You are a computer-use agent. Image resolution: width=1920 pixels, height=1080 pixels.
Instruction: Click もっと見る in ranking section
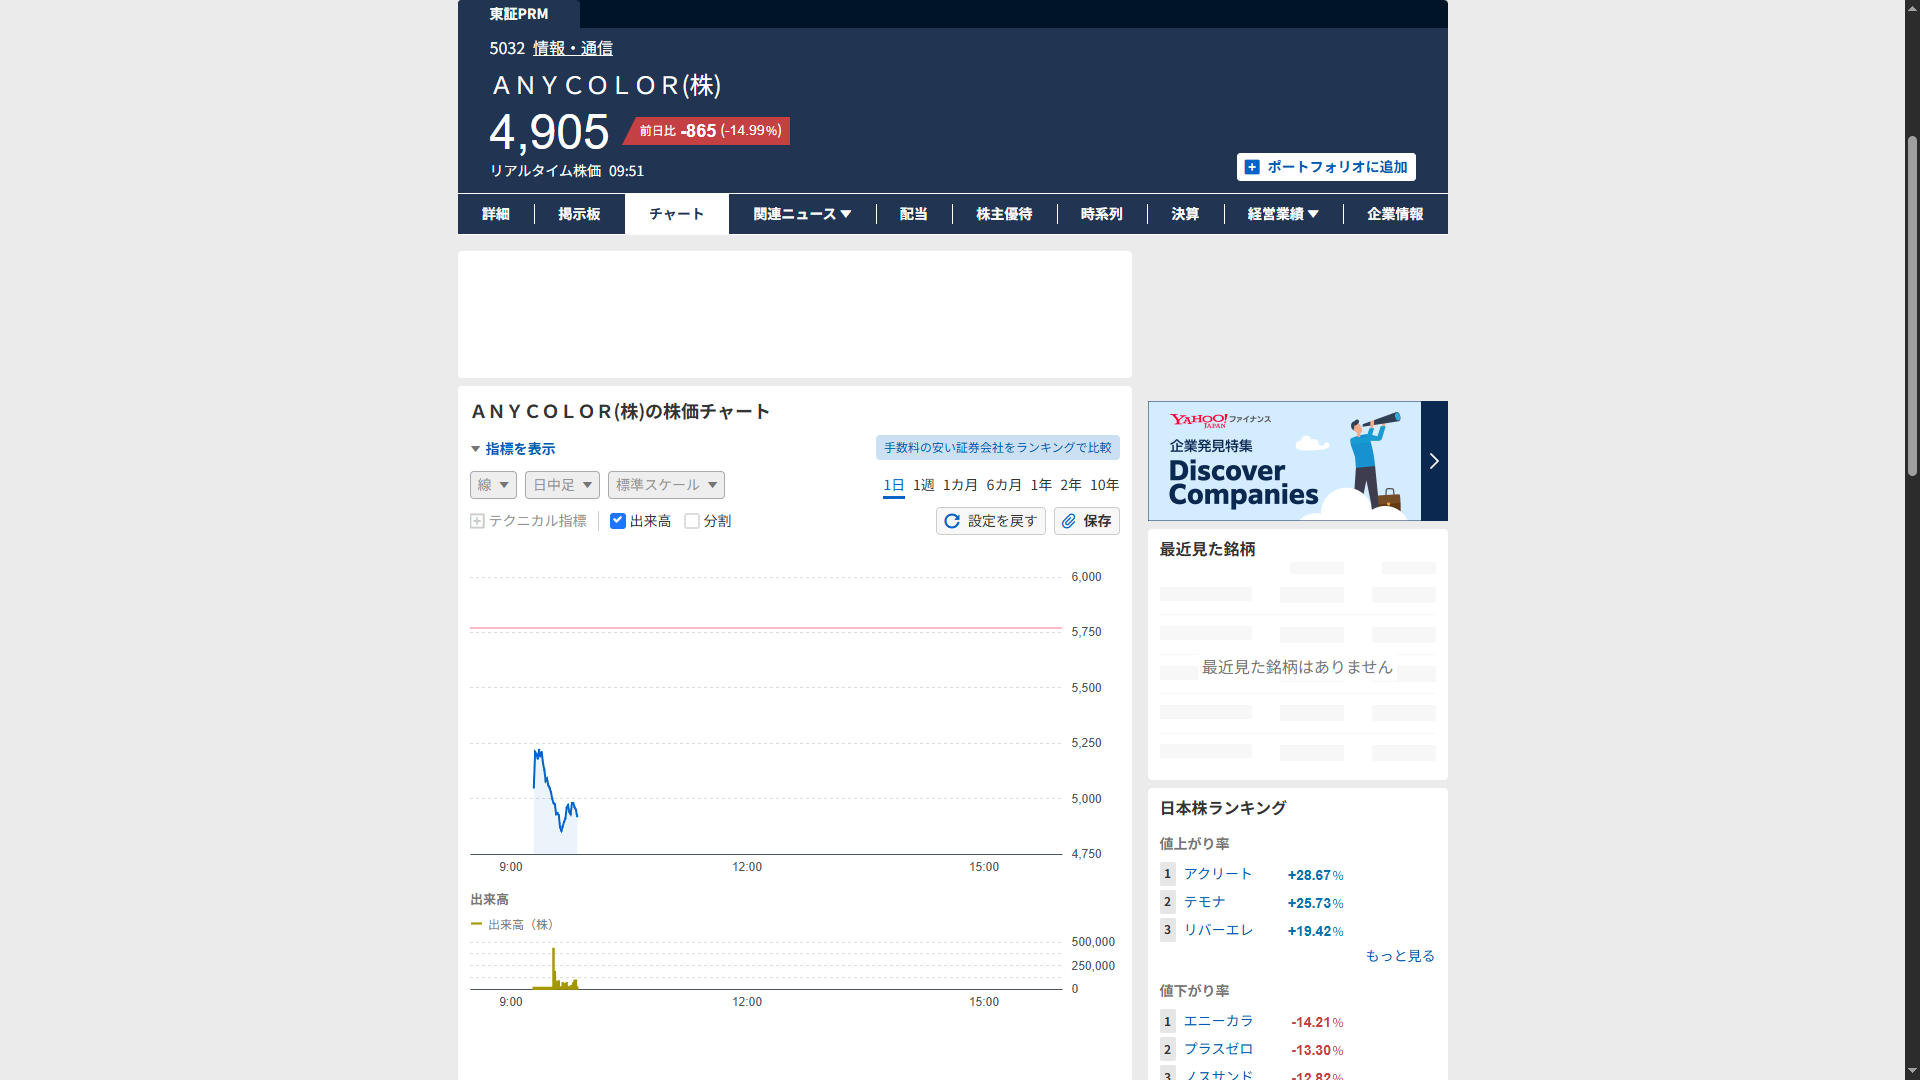point(1400,956)
